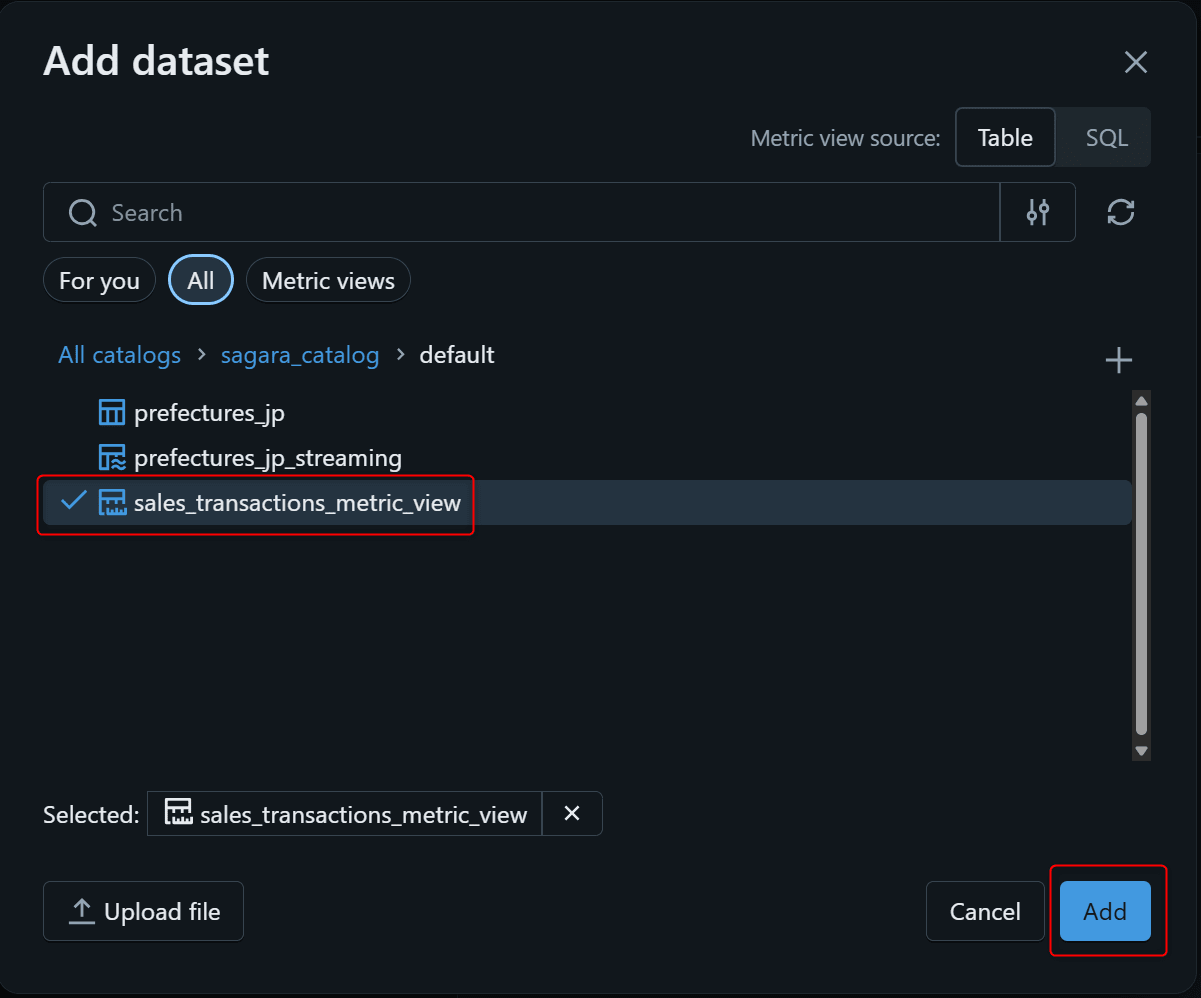Click the Upload file button

click(x=143, y=911)
